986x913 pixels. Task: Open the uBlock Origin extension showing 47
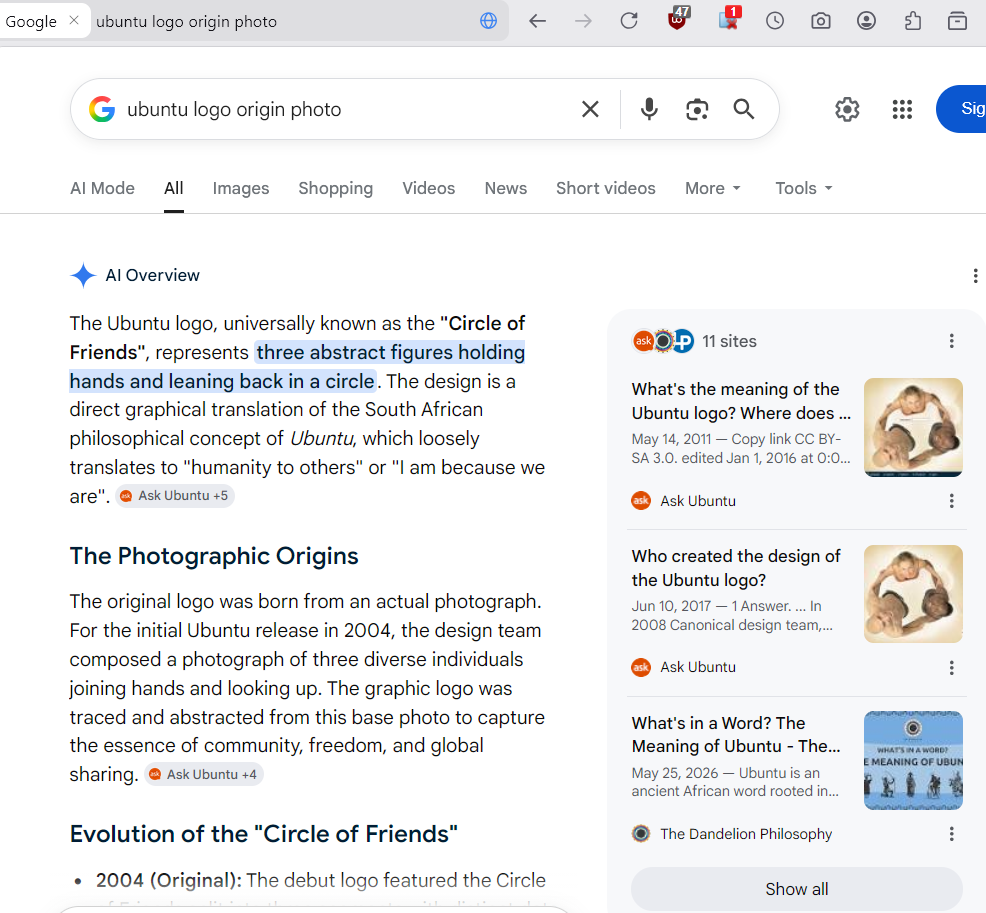[678, 19]
